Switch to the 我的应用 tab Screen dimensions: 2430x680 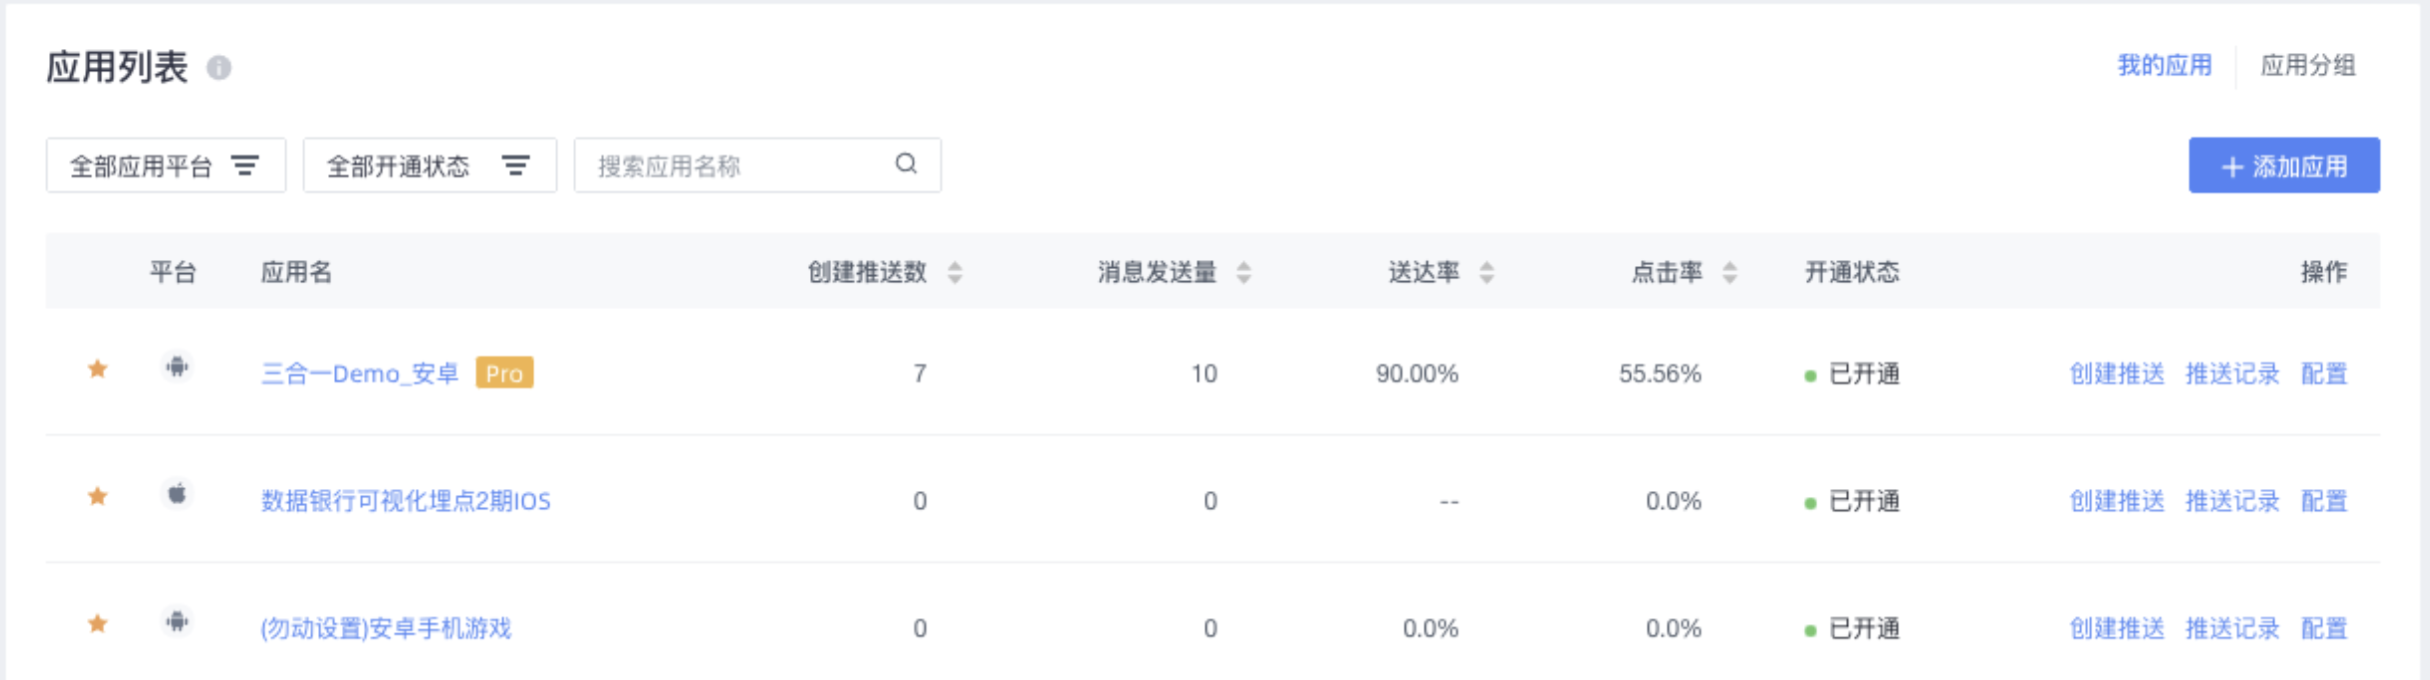pos(2164,66)
